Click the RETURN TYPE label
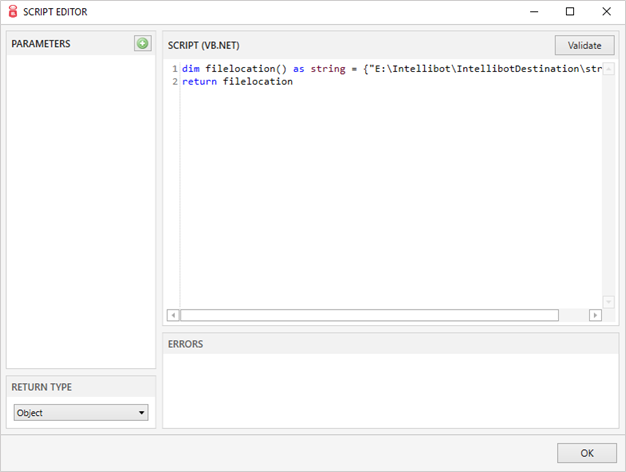 pos(42,387)
